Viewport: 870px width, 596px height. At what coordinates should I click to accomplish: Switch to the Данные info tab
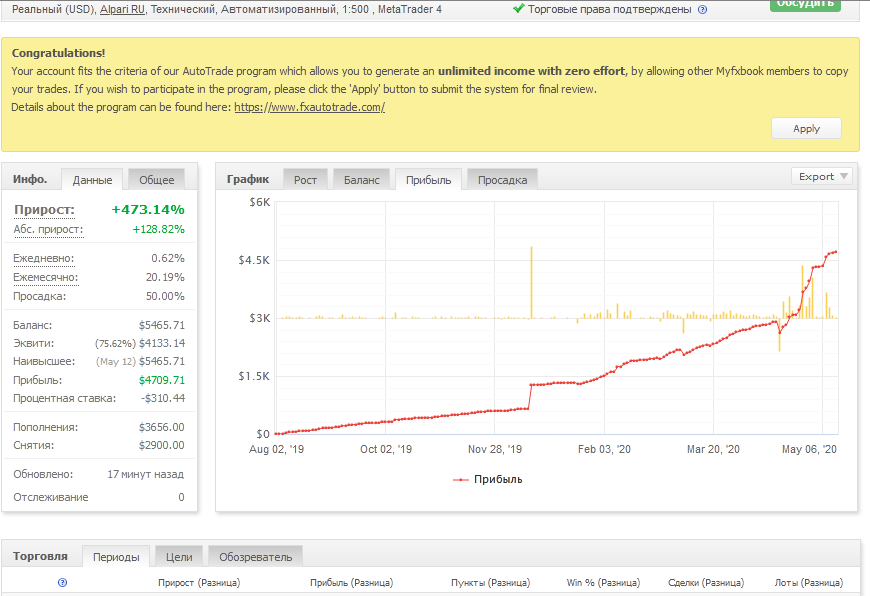[92, 180]
